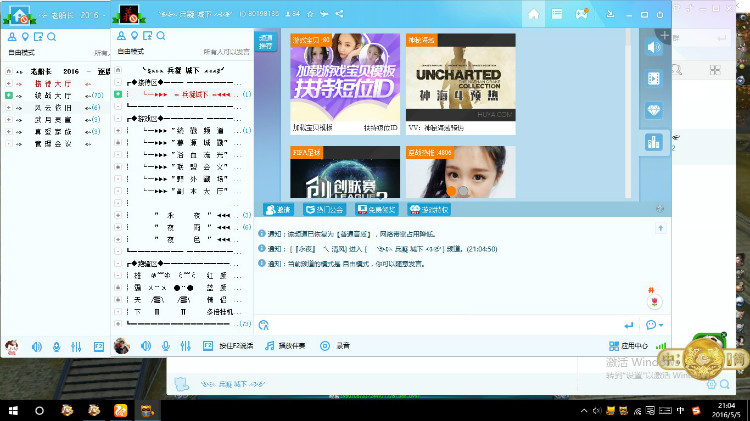Open the bar chart ranking icon in sidebar
This screenshot has height=421, width=750.
(x=653, y=142)
